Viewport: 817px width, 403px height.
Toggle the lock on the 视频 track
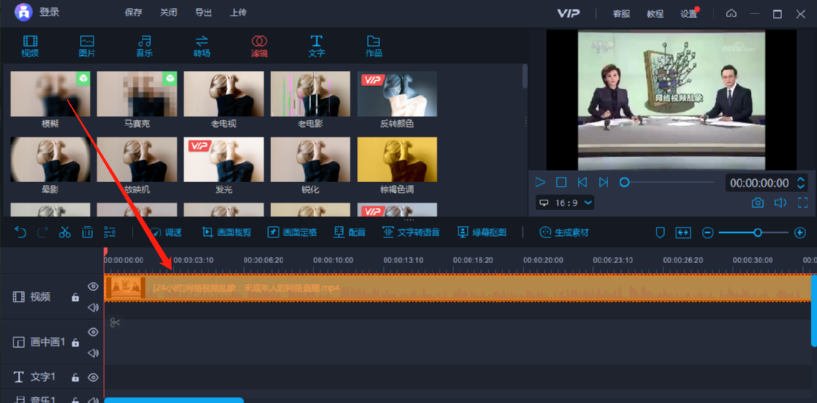pyautogui.click(x=75, y=297)
